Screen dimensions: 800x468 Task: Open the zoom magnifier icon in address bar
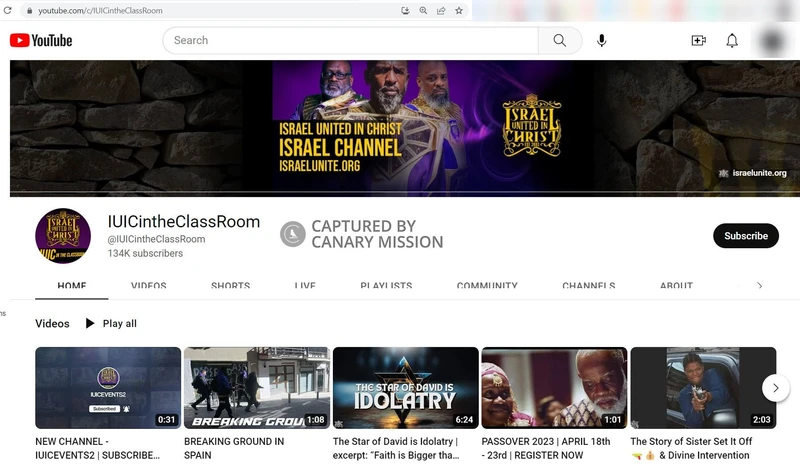[x=423, y=10]
